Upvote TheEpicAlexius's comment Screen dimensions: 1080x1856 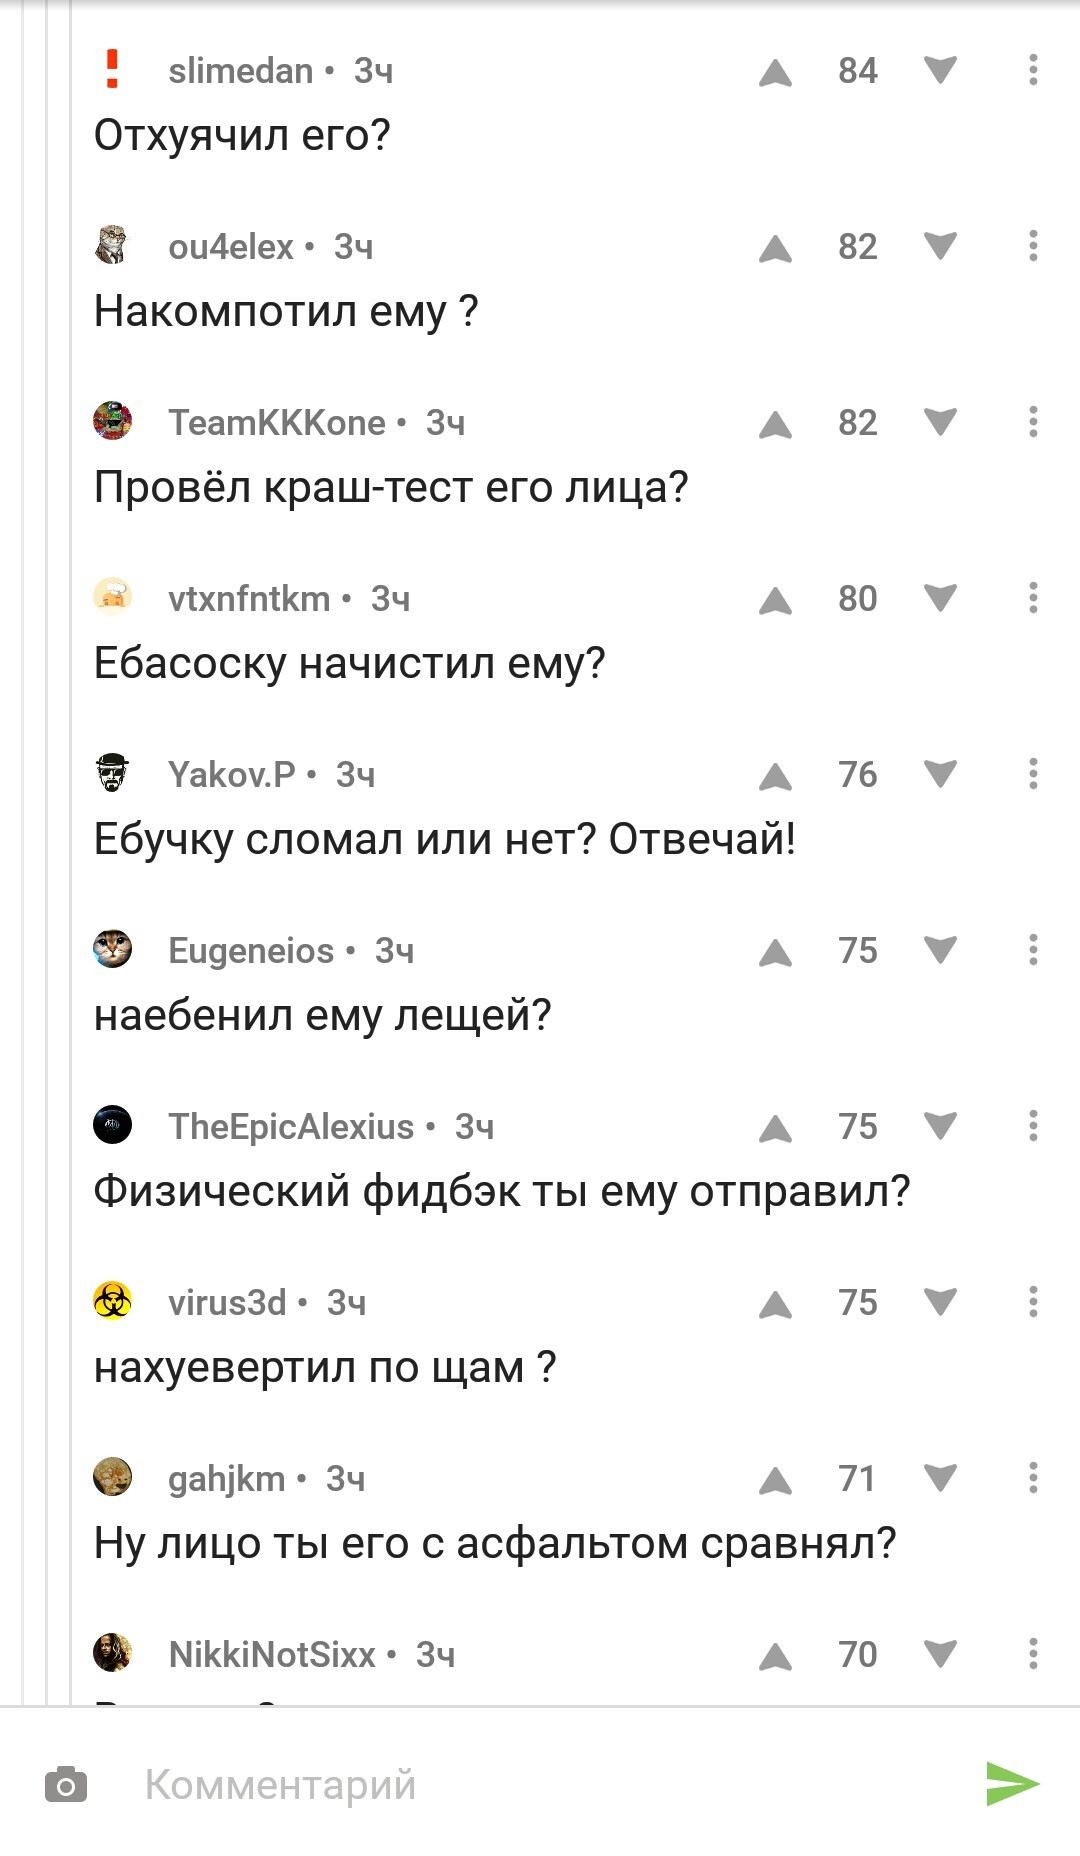click(x=775, y=1128)
